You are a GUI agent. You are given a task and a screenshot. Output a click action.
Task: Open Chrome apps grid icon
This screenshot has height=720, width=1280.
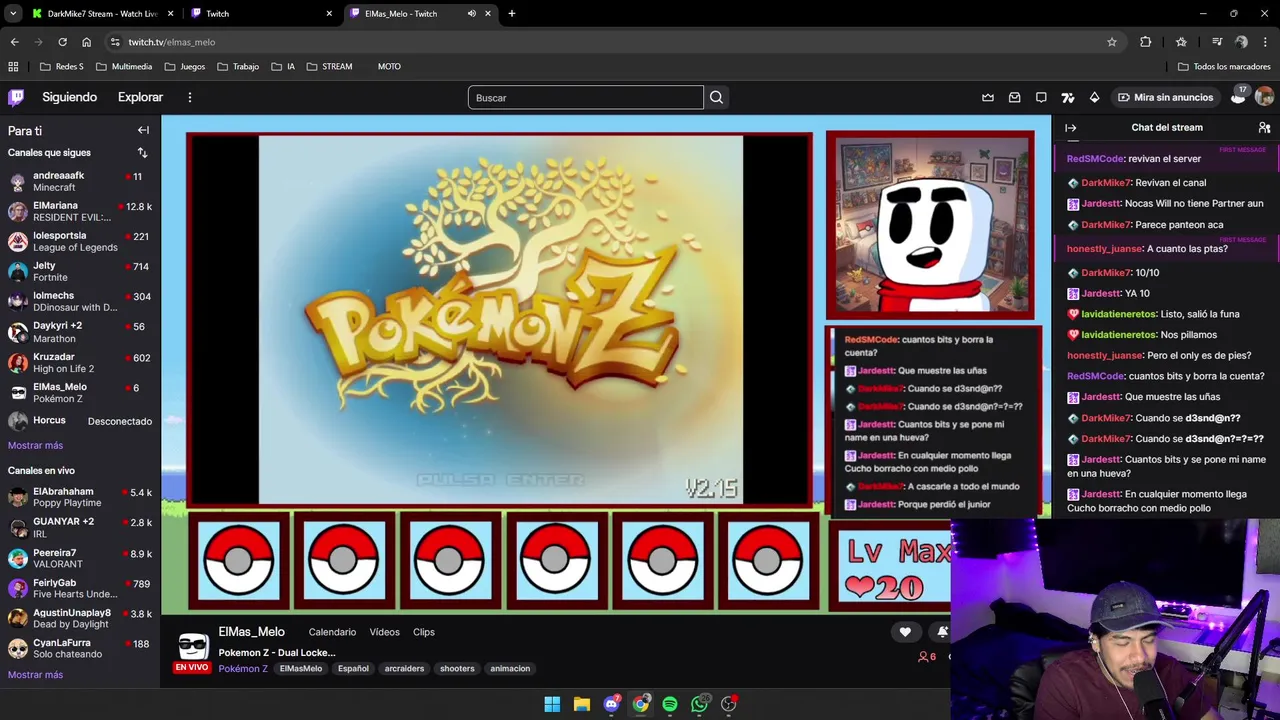pyautogui.click(x=13, y=66)
